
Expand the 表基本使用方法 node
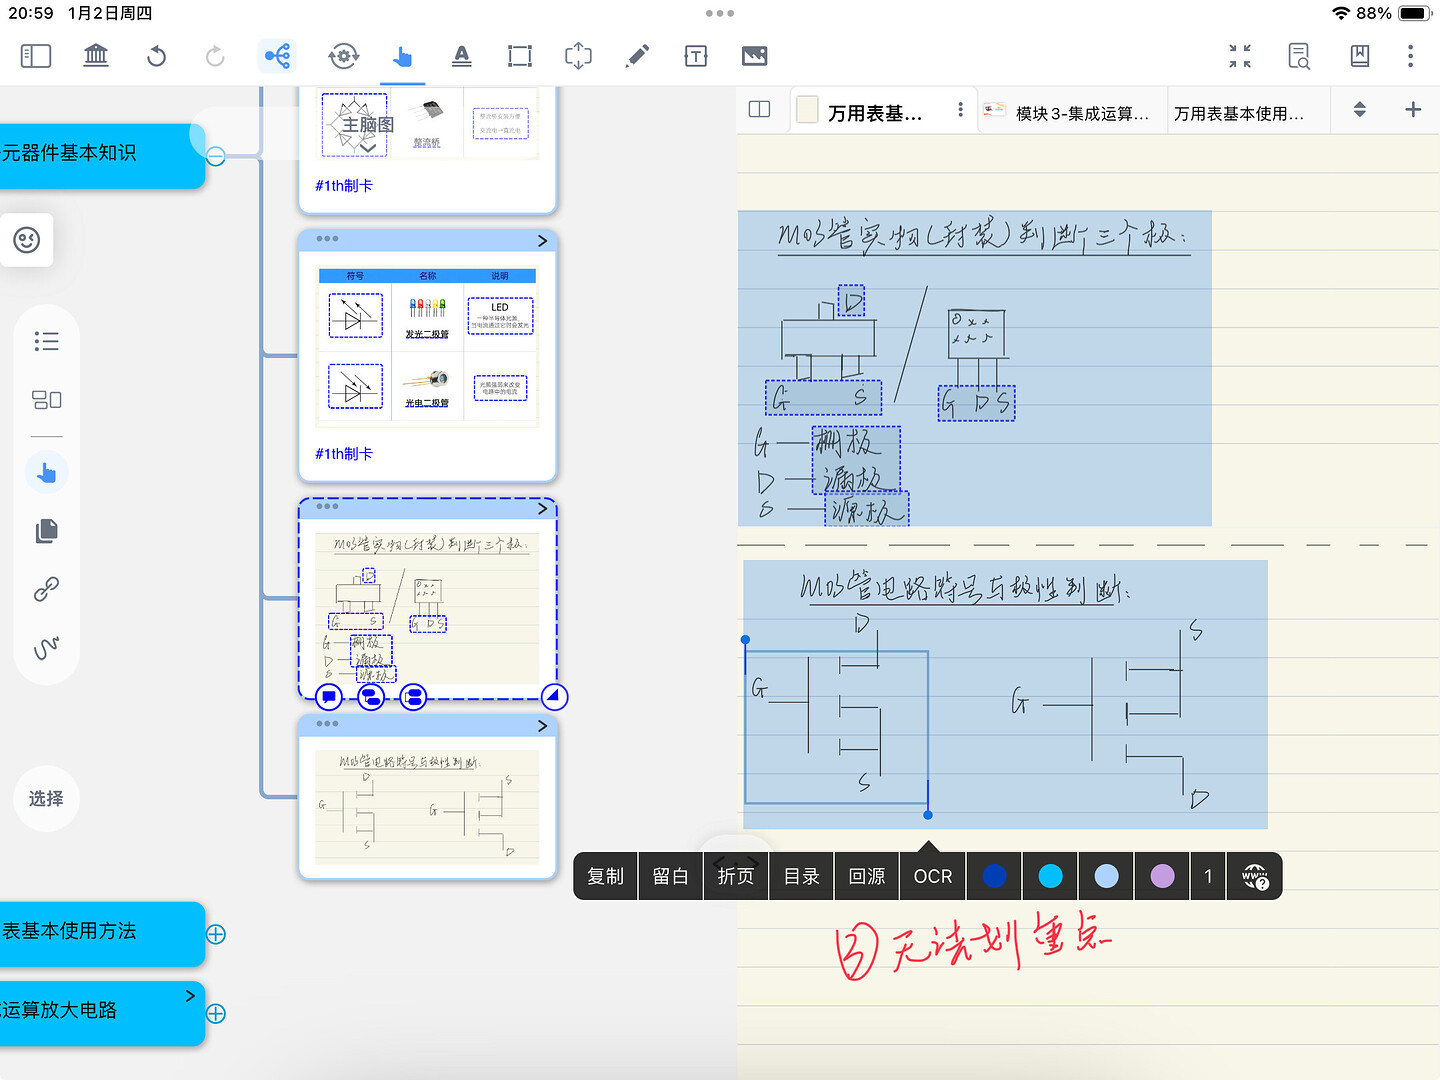(215, 934)
